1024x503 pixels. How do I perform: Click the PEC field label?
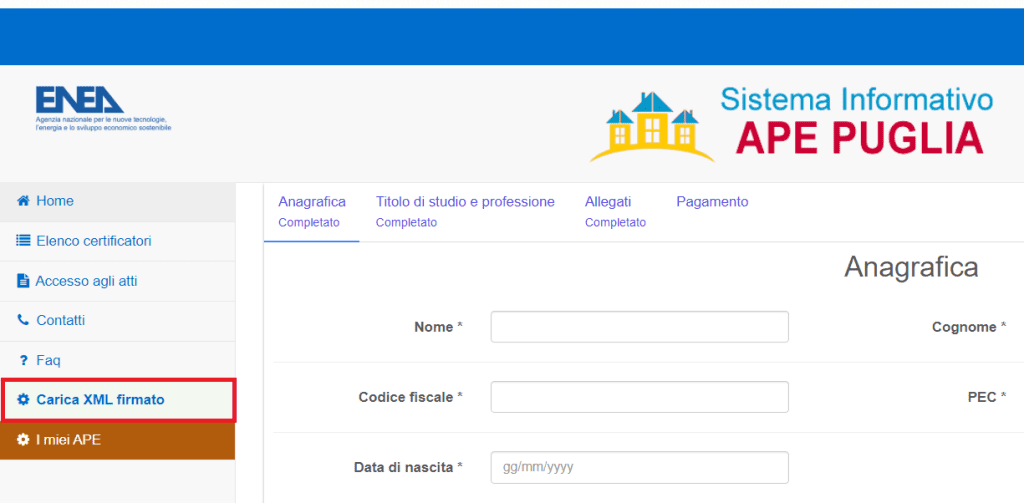click(987, 397)
